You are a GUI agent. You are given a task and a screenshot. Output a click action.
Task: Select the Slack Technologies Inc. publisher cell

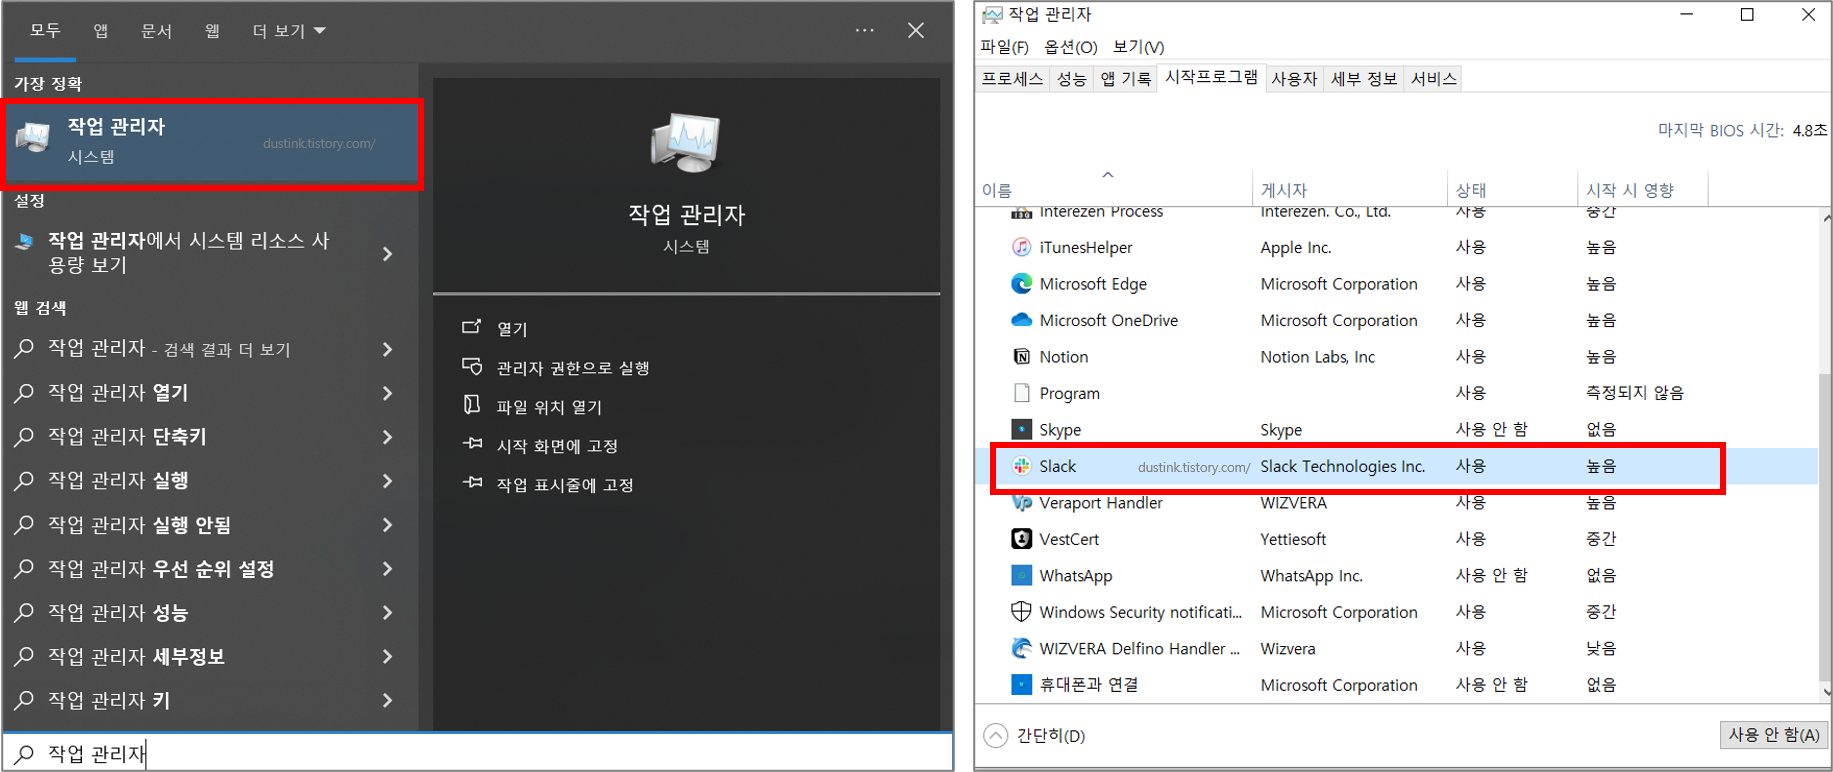[1342, 466]
